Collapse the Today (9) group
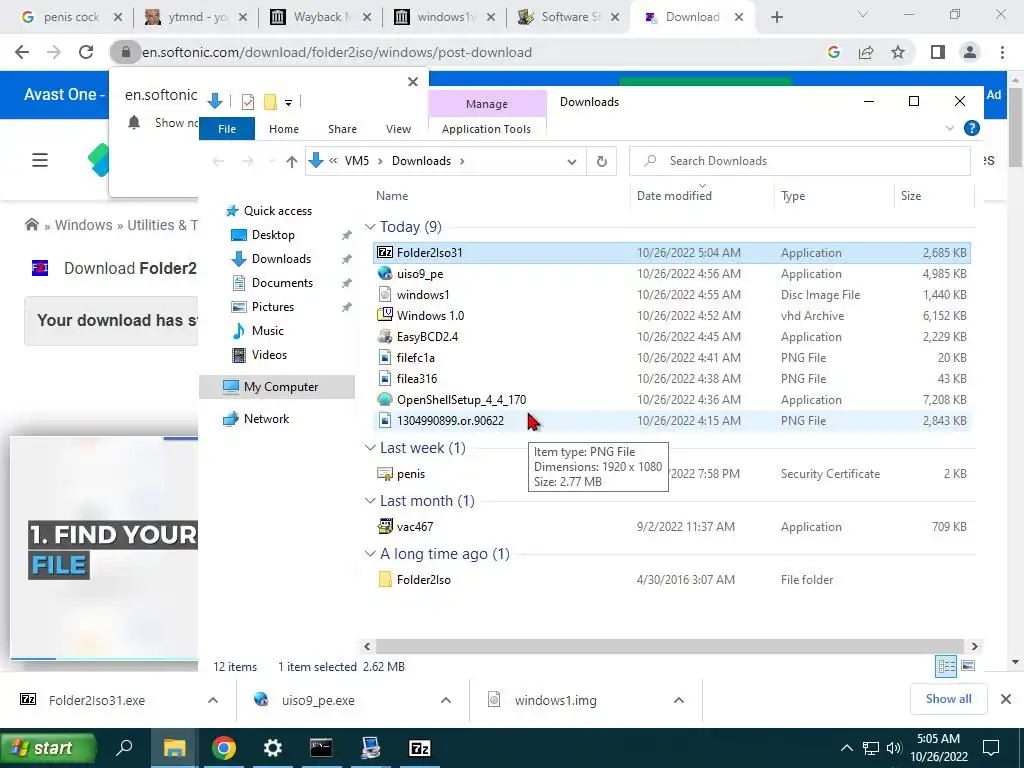1024x768 pixels. tap(370, 227)
